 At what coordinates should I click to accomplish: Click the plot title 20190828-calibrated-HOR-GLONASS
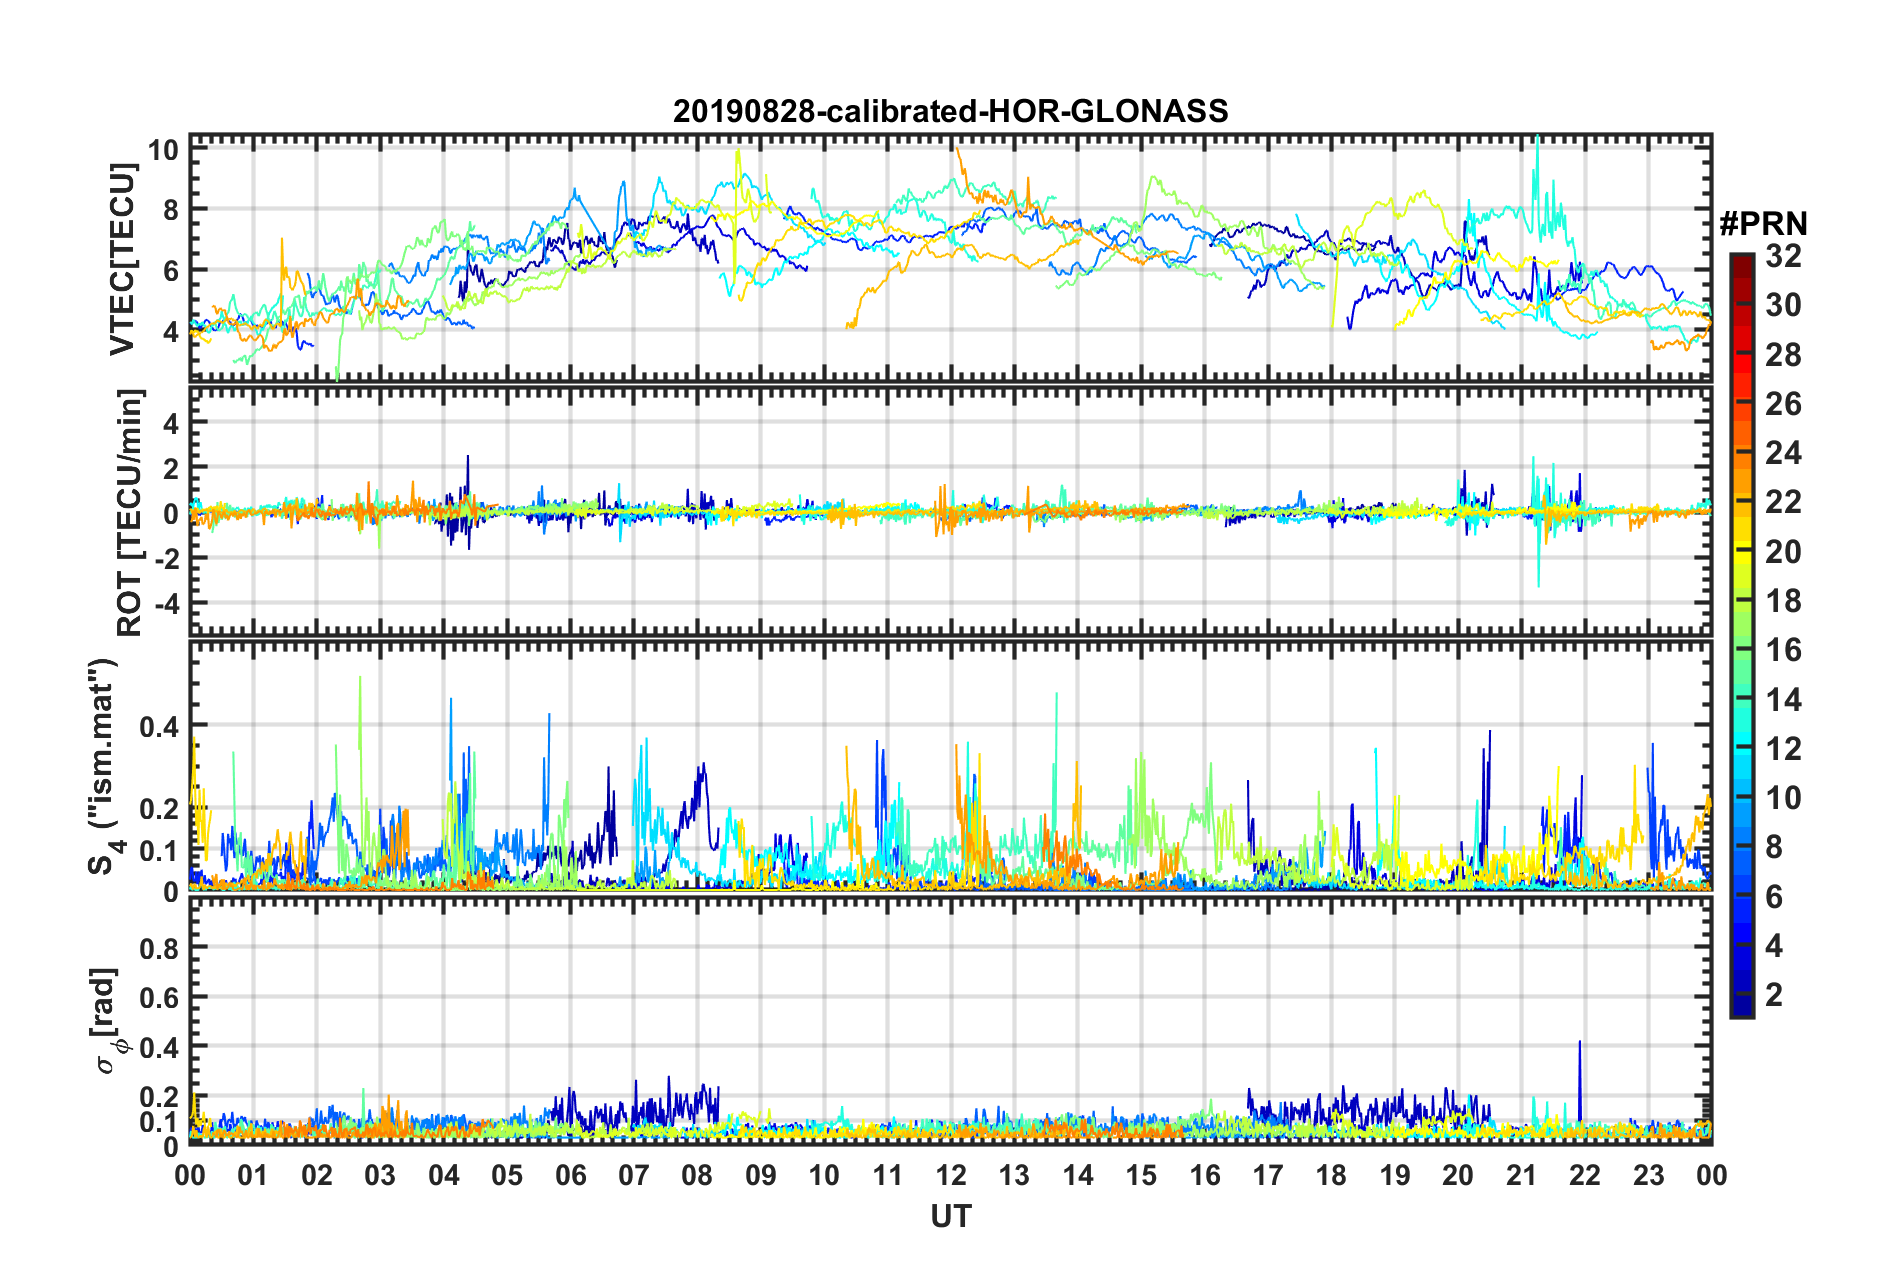[950, 111]
